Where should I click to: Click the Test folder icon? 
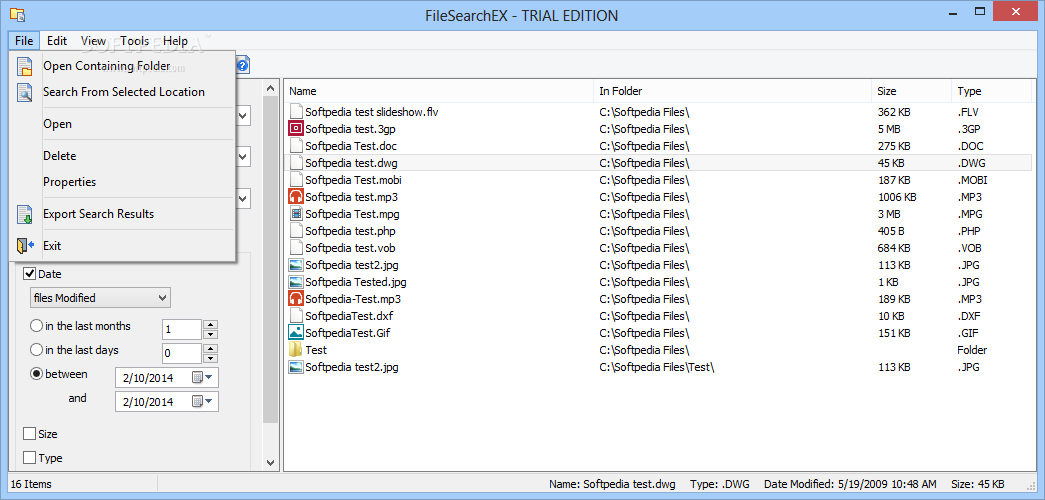click(x=296, y=350)
